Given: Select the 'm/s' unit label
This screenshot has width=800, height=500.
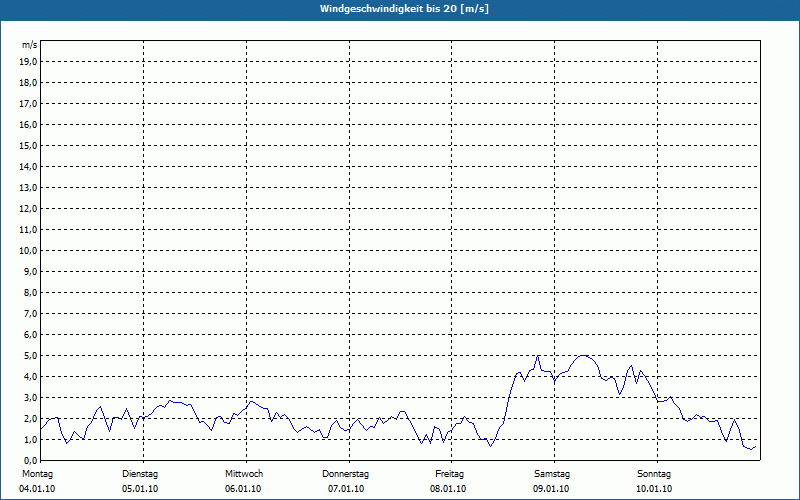Looking at the screenshot, I should tap(30, 45).
